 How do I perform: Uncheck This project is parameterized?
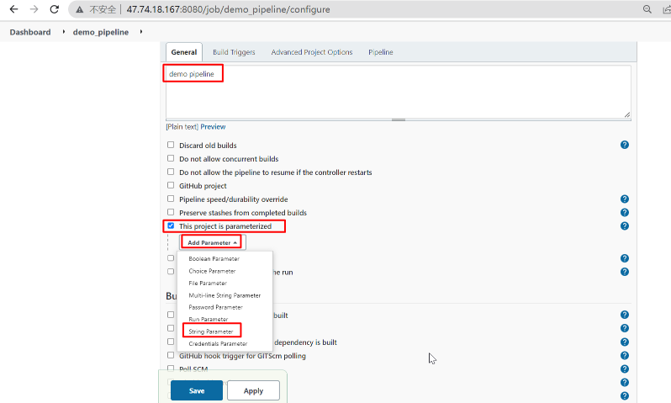171,225
